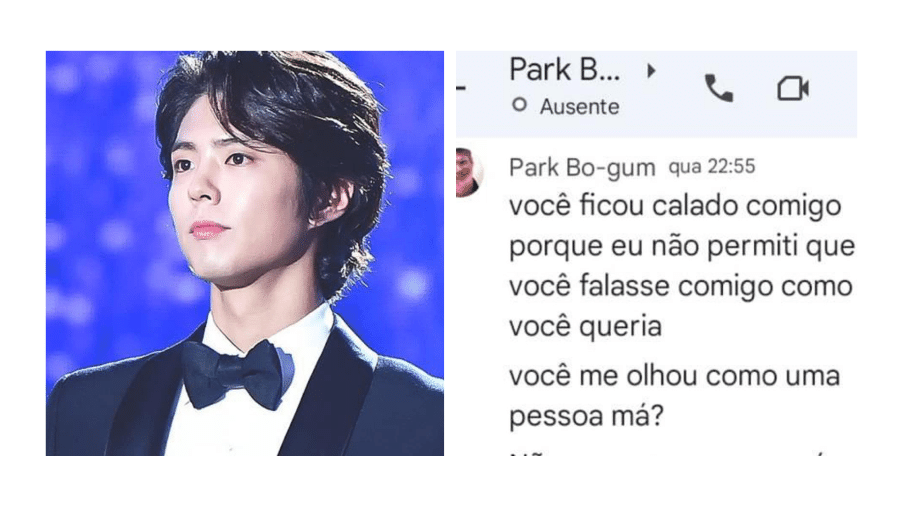This screenshot has height=506, width=900.
Task: Select the line "pessoa má?"
Action: pos(586,417)
